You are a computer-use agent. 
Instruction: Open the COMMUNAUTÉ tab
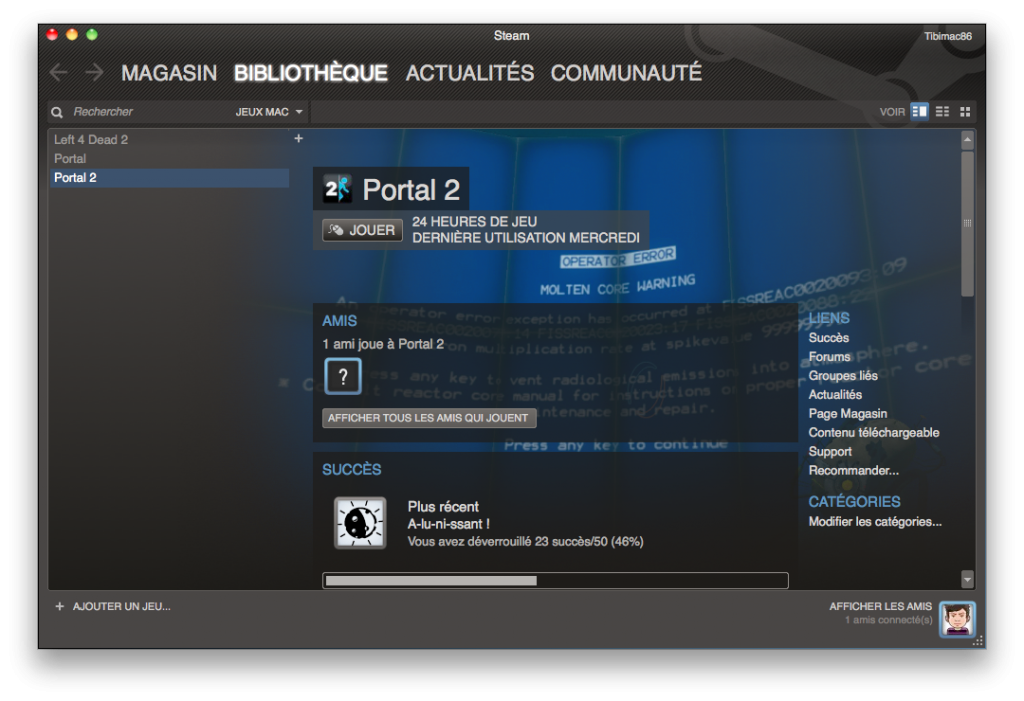click(x=626, y=73)
